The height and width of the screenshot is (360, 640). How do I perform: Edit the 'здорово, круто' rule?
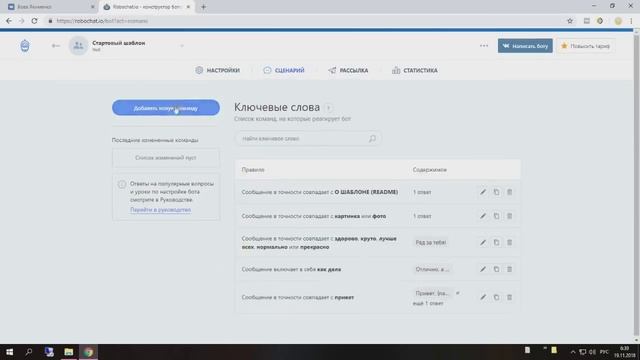[x=483, y=242]
